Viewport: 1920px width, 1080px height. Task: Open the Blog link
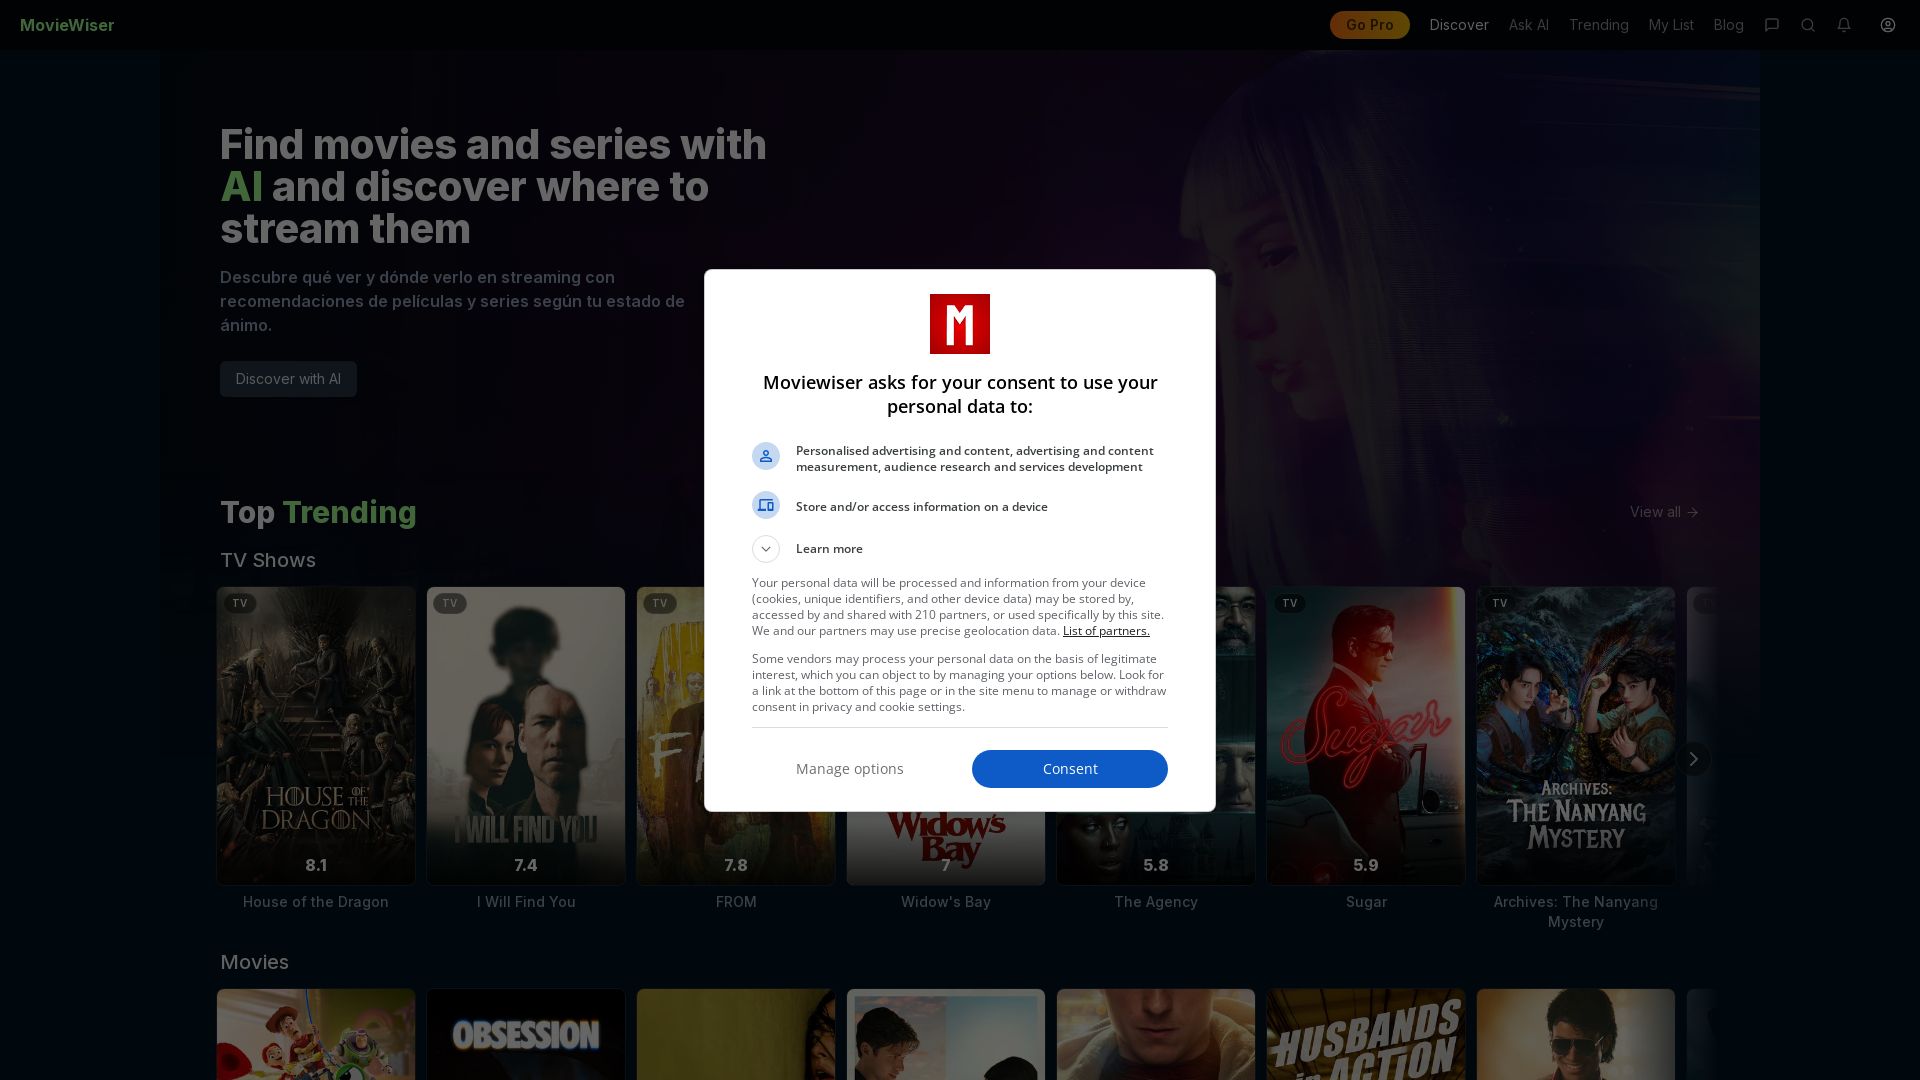pos(1728,25)
